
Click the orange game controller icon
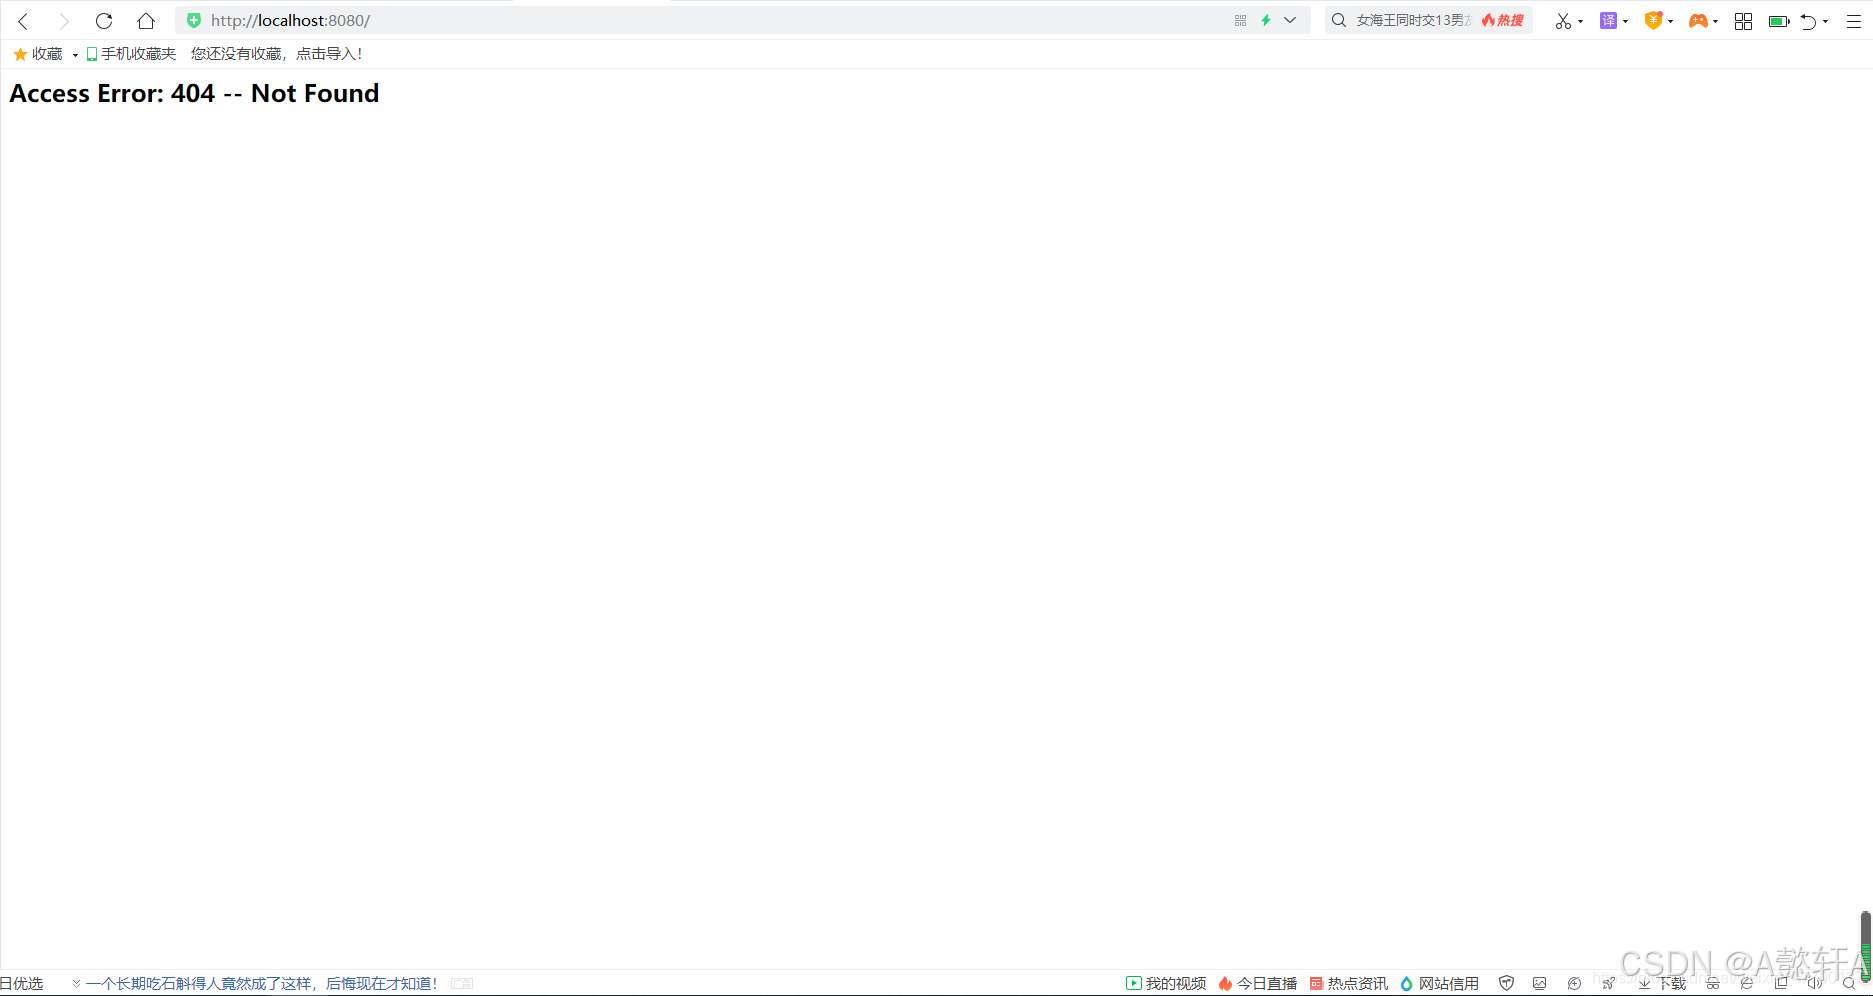coord(1698,21)
